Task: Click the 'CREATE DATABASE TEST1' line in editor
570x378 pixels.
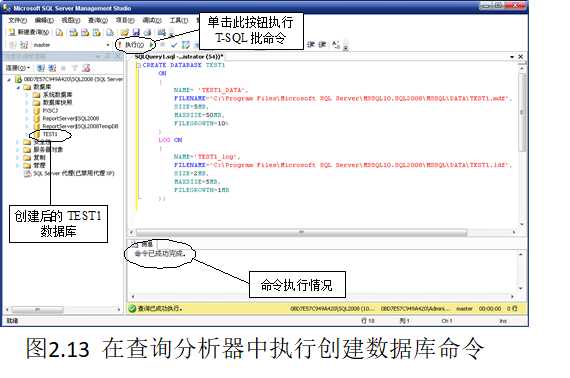Action: pyautogui.click(x=184, y=65)
